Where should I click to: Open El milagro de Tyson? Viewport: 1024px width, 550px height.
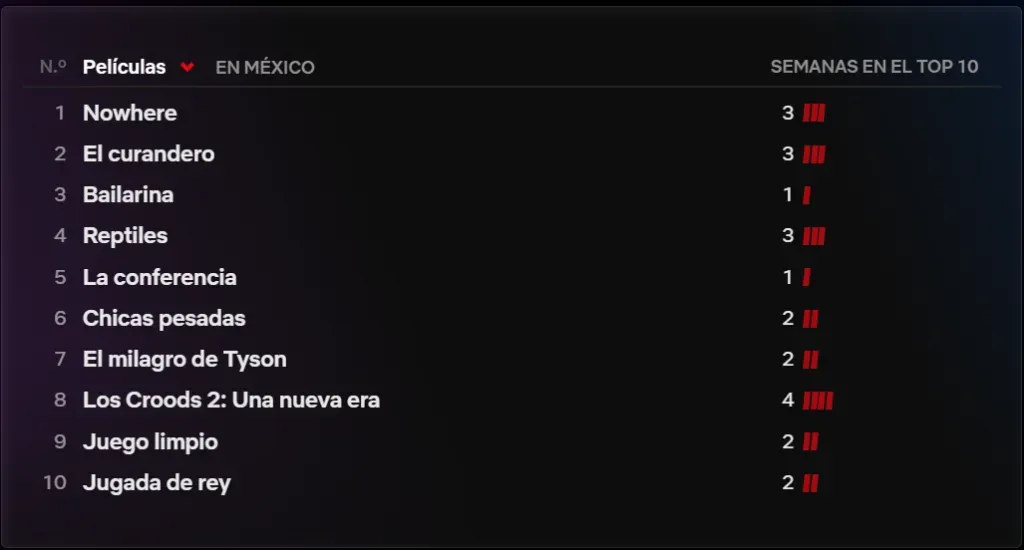(185, 359)
